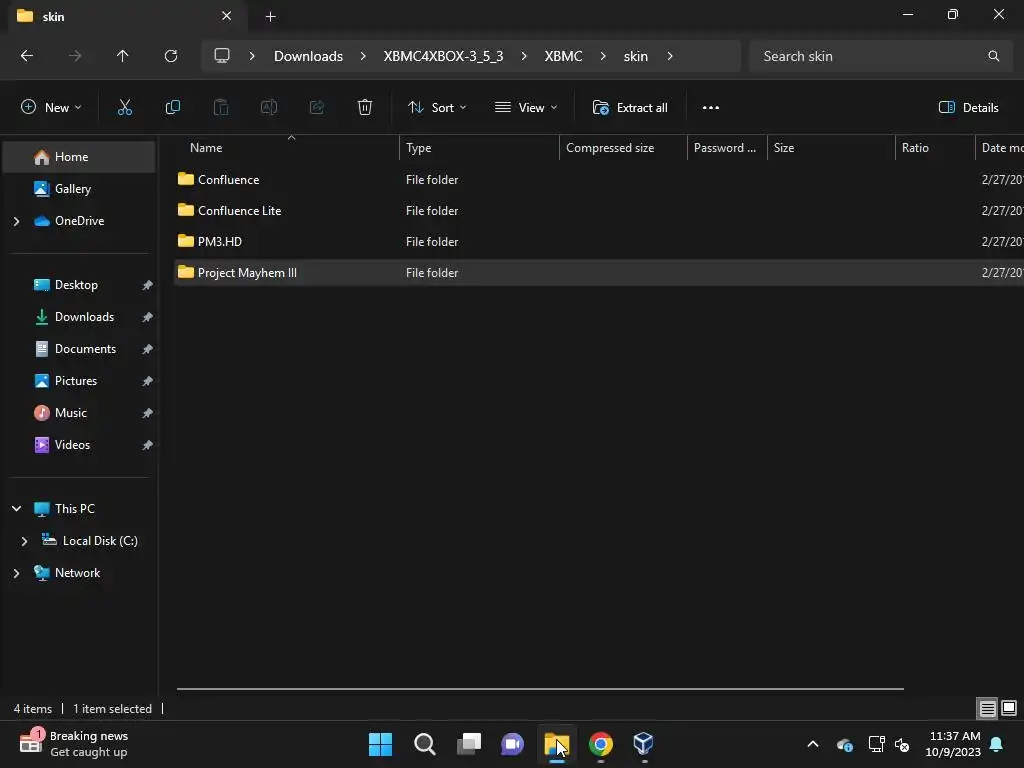
Task: Toggle the Details pane
Action: 968,108
